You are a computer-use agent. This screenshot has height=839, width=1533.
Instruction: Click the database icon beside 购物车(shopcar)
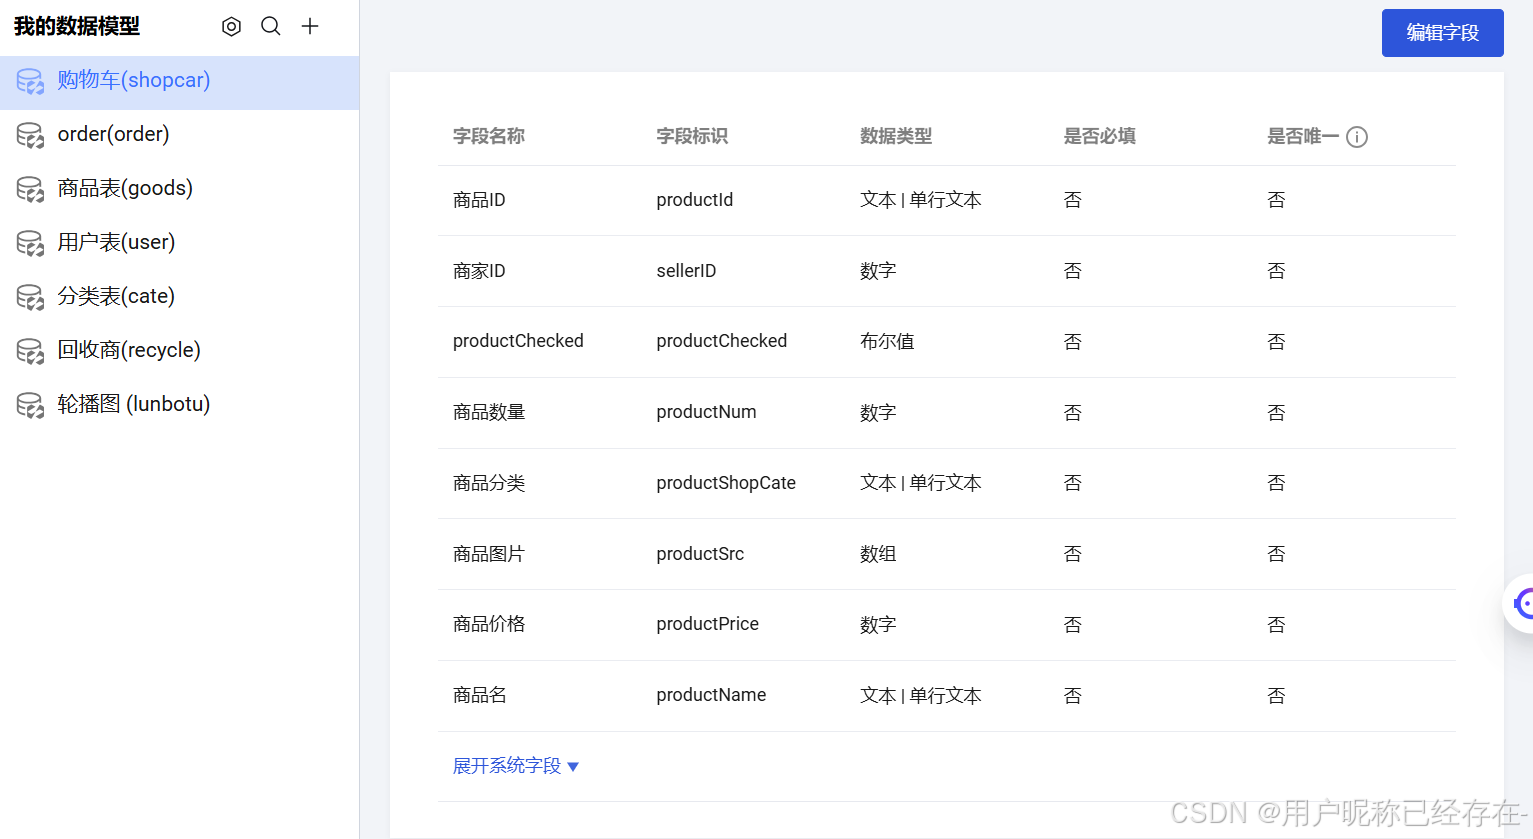pyautogui.click(x=30, y=81)
